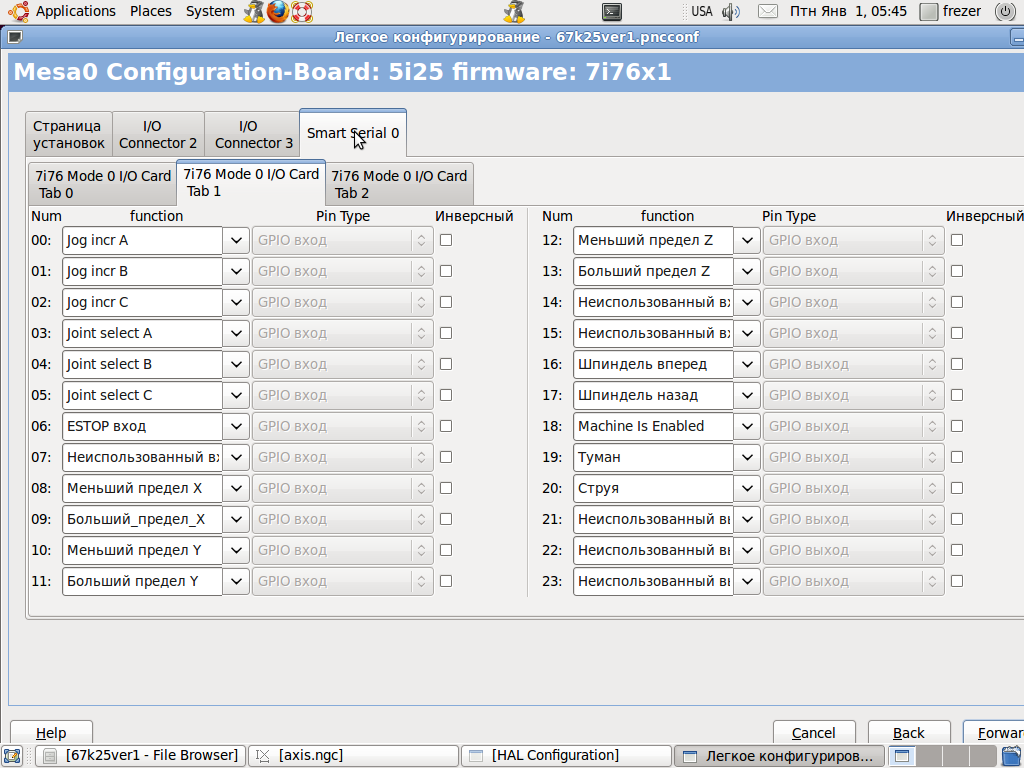Open the clock showing Птн Янв 1, 05:45
This screenshot has height=768, width=1024.
coord(848,11)
